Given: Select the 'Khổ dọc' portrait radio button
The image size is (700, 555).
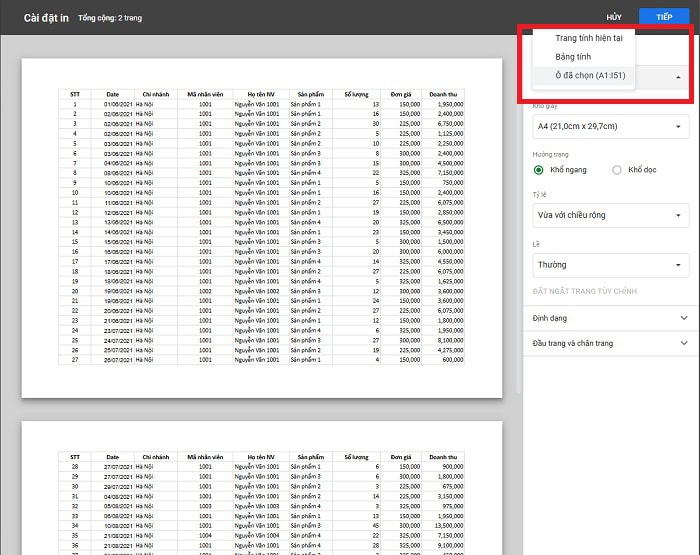Looking at the screenshot, I should coord(617,170).
